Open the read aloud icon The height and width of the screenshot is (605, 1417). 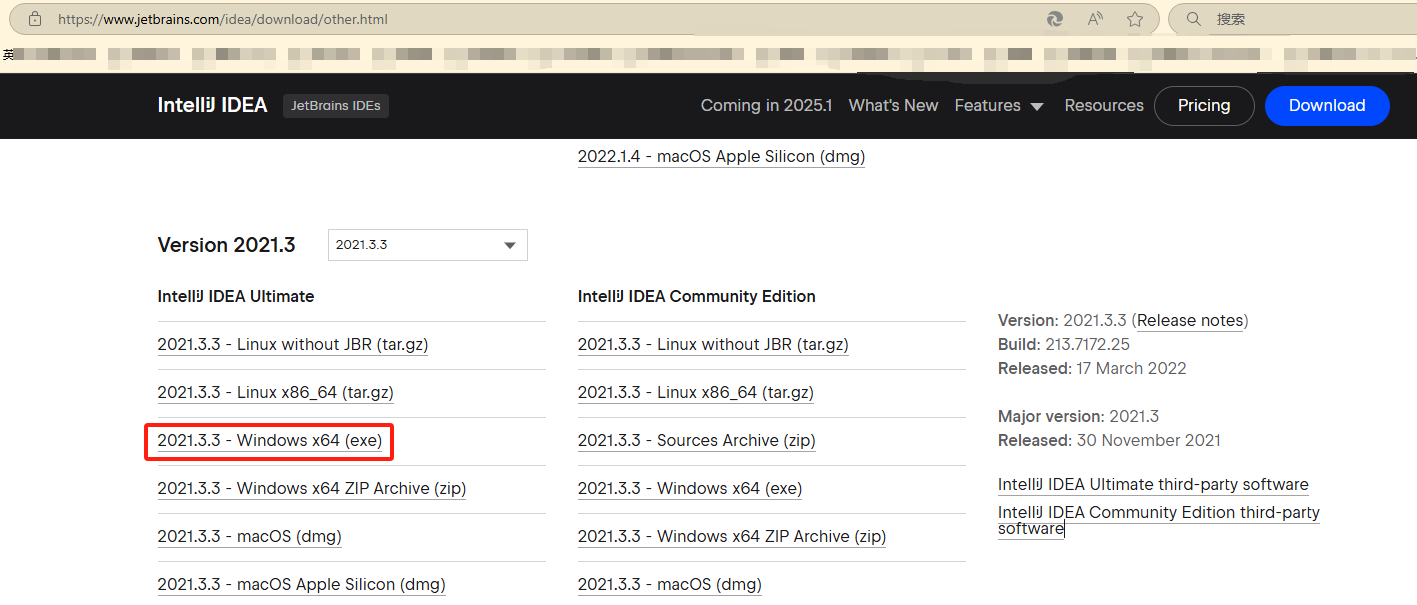pos(1095,19)
